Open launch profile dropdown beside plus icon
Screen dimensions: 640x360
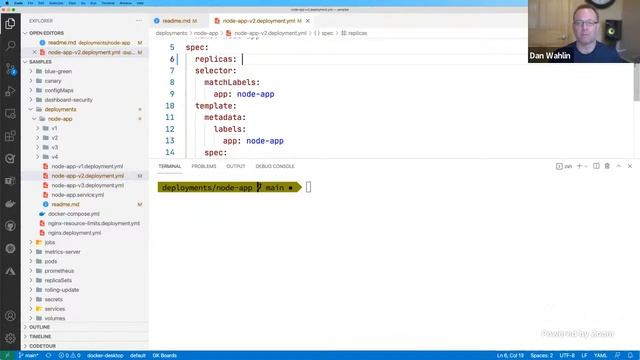[x=586, y=166]
